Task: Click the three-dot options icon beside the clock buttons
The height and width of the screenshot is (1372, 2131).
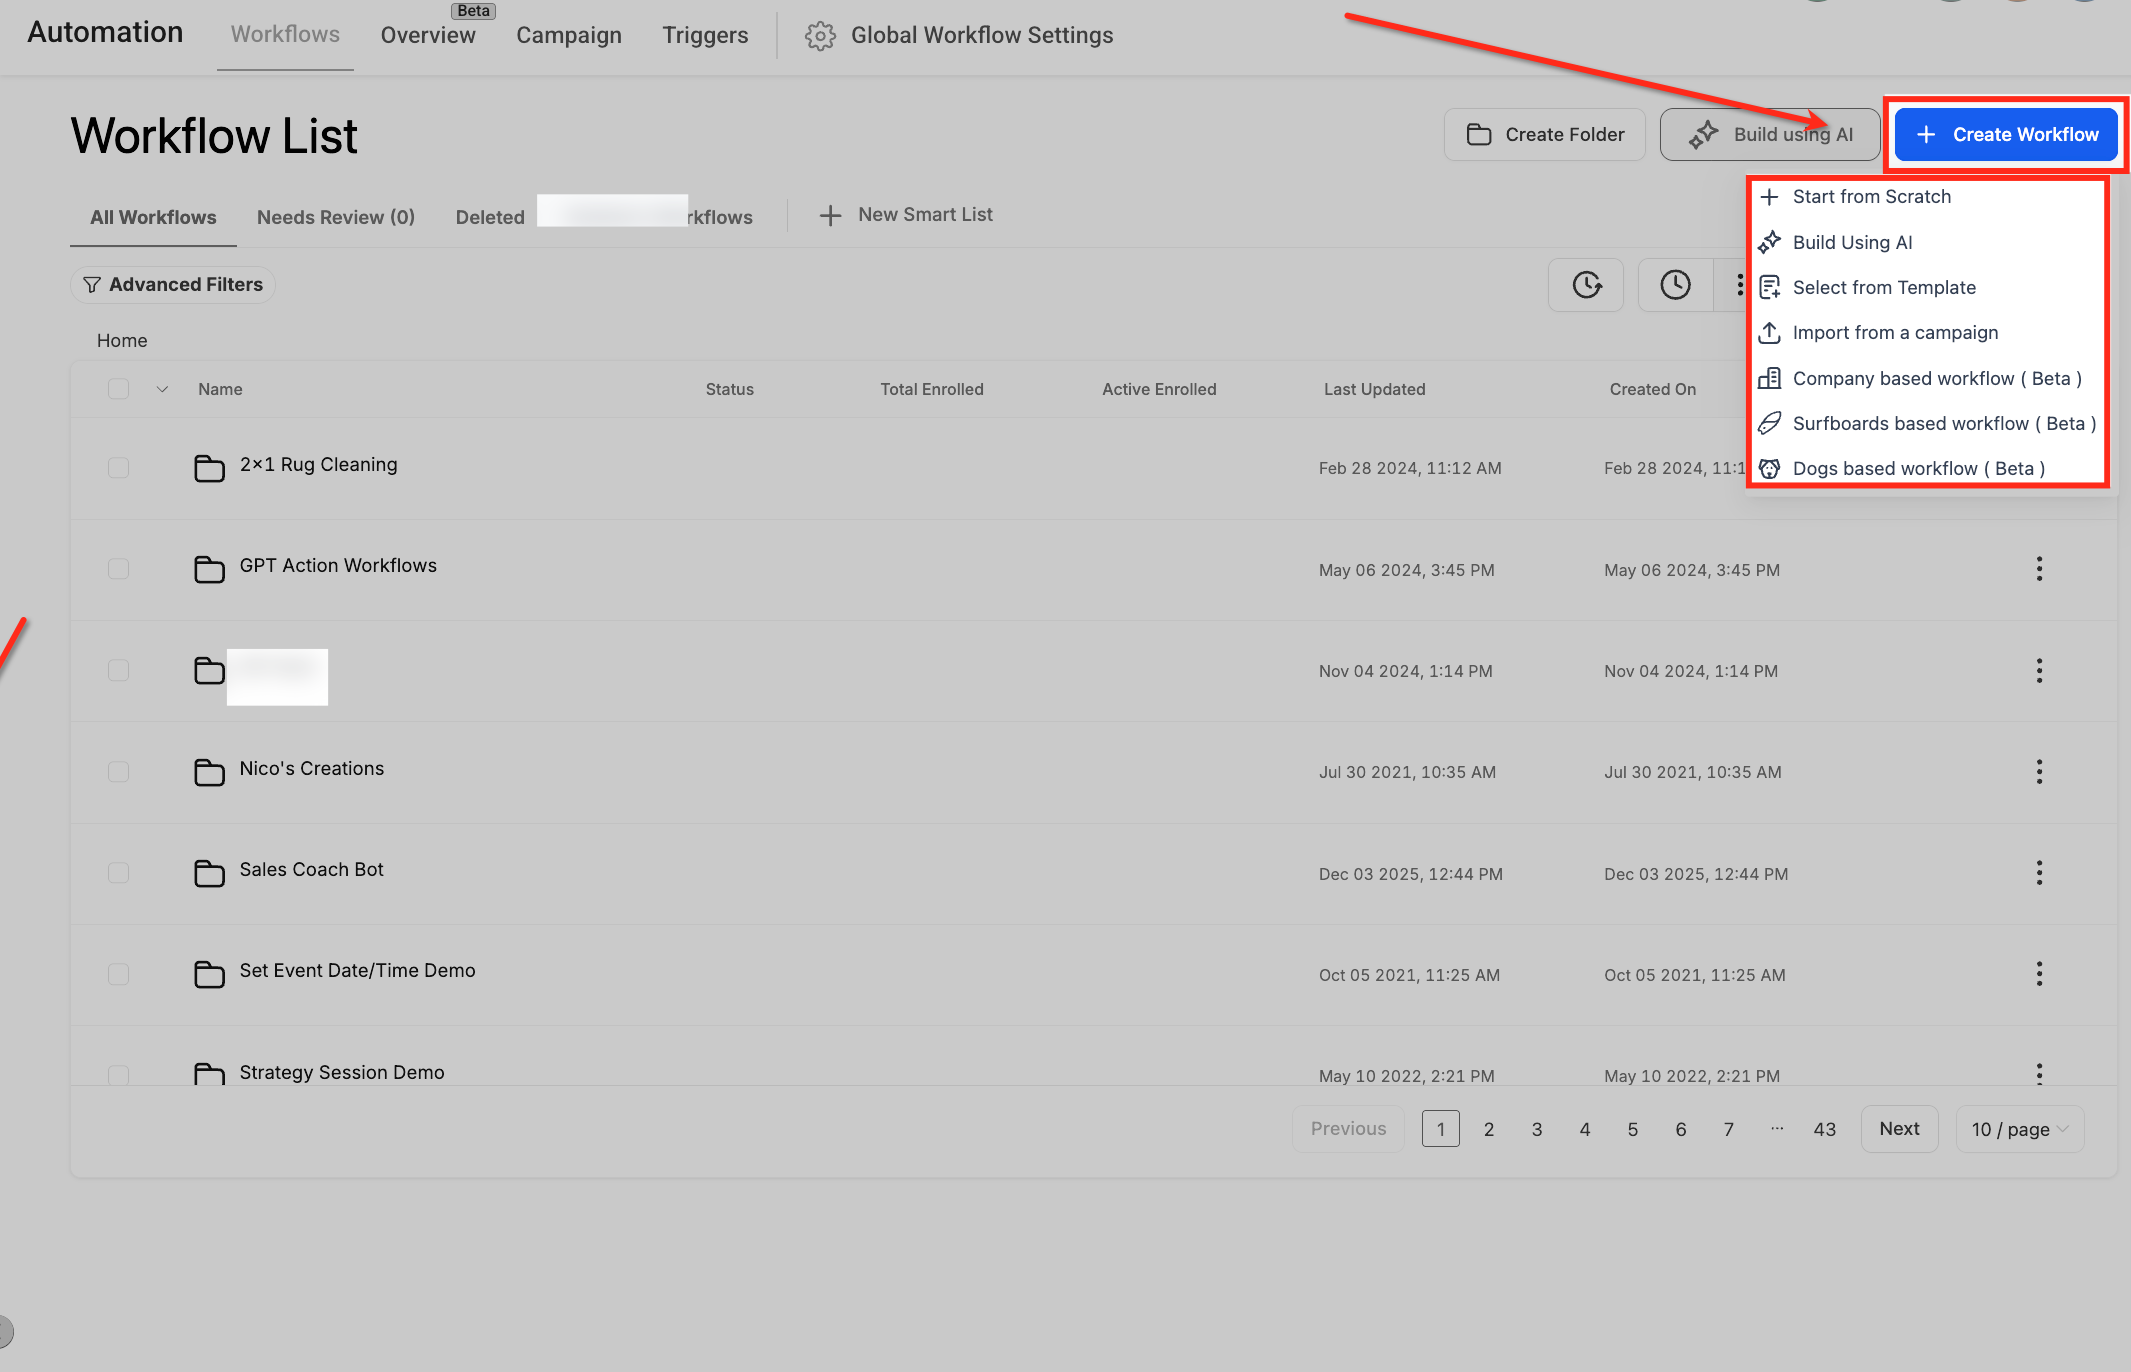Action: 1740,285
